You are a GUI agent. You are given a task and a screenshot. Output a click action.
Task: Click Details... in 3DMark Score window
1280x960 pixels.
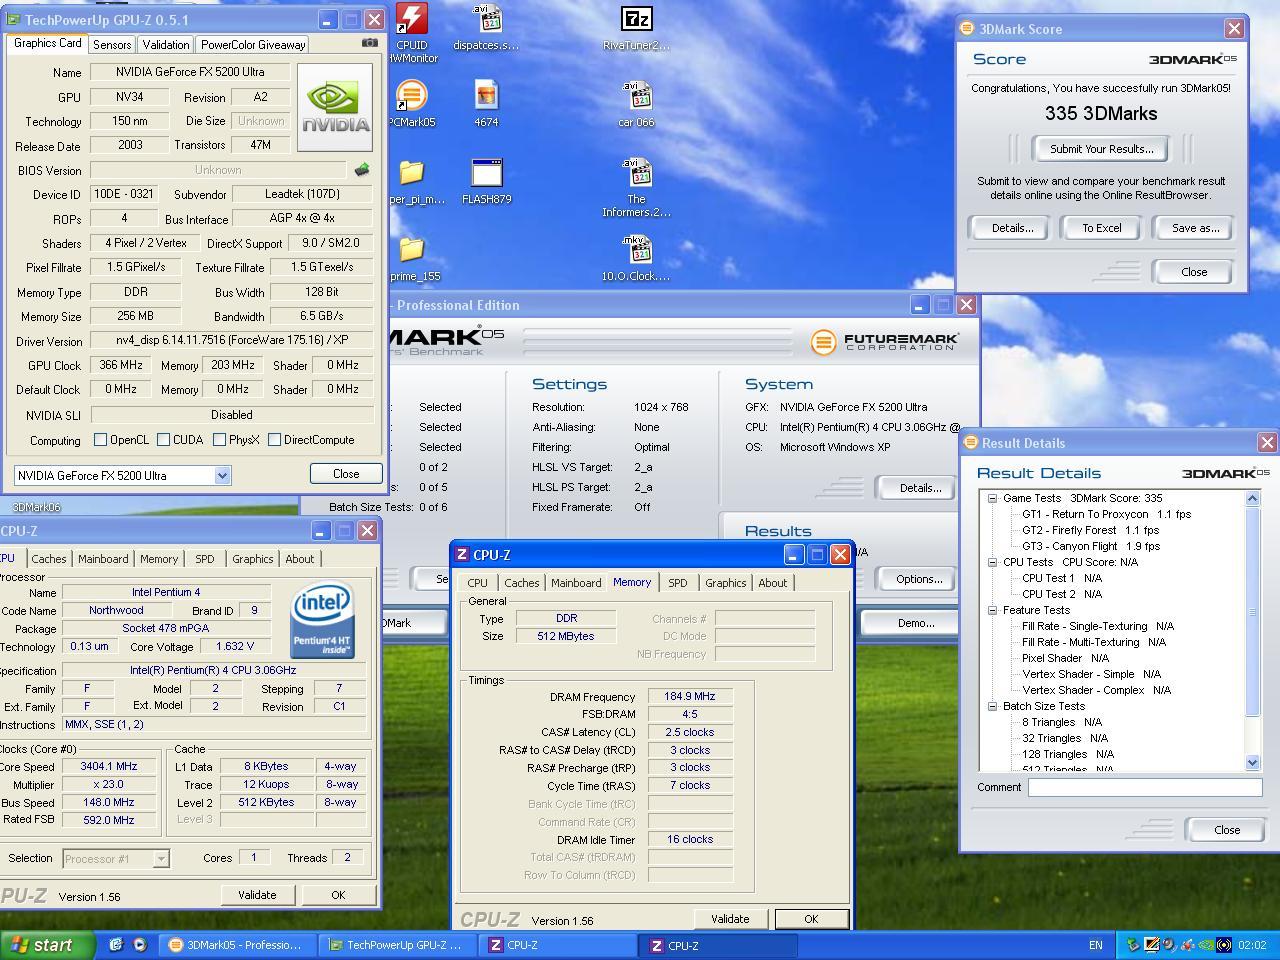point(1012,228)
